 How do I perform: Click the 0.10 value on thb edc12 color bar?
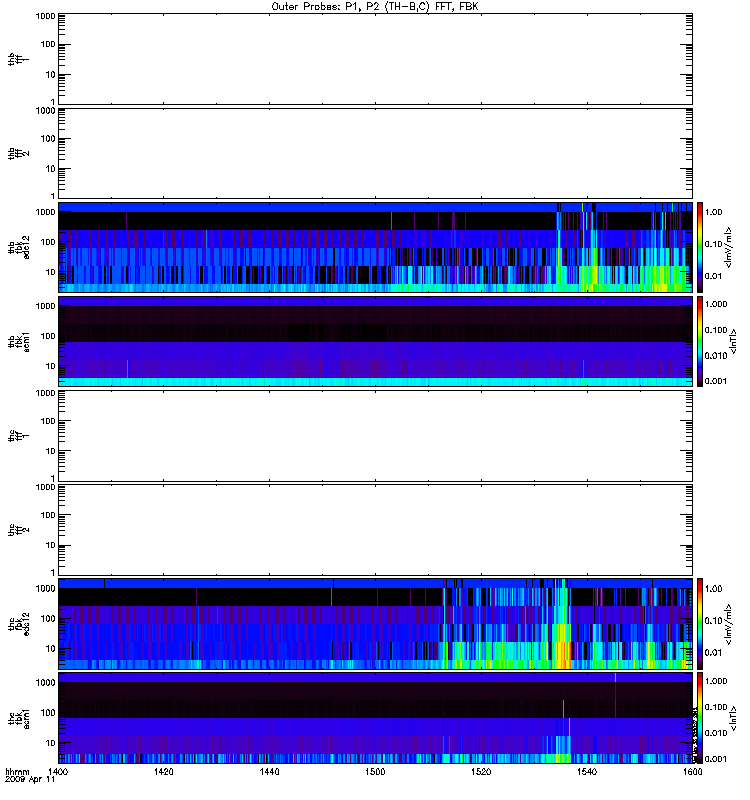[713, 244]
